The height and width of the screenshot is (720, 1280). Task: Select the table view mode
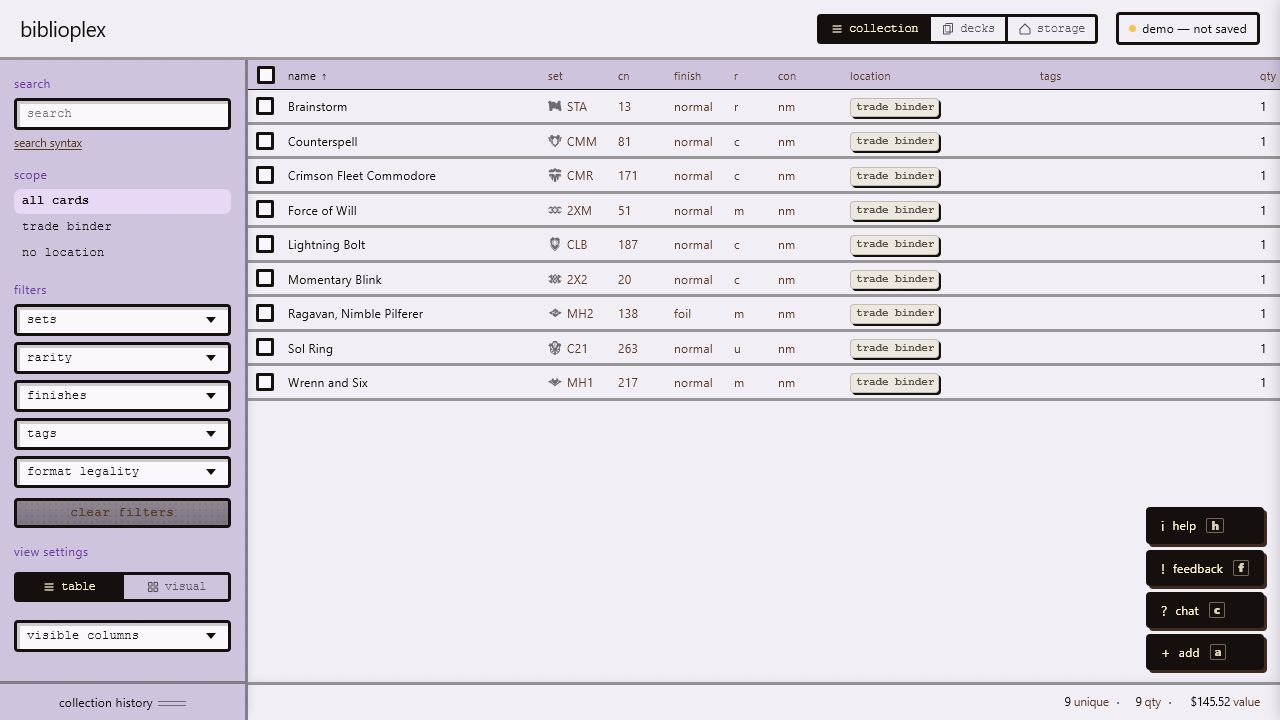pos(69,587)
